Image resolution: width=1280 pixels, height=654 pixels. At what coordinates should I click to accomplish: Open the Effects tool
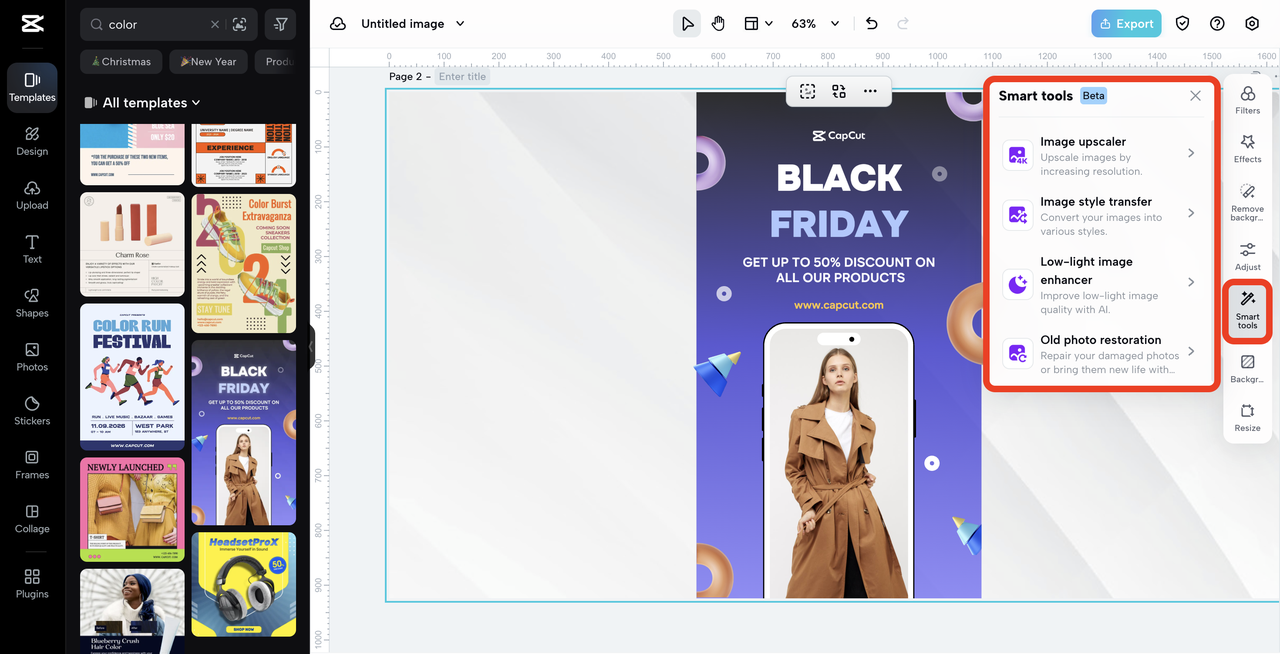coord(1247,148)
